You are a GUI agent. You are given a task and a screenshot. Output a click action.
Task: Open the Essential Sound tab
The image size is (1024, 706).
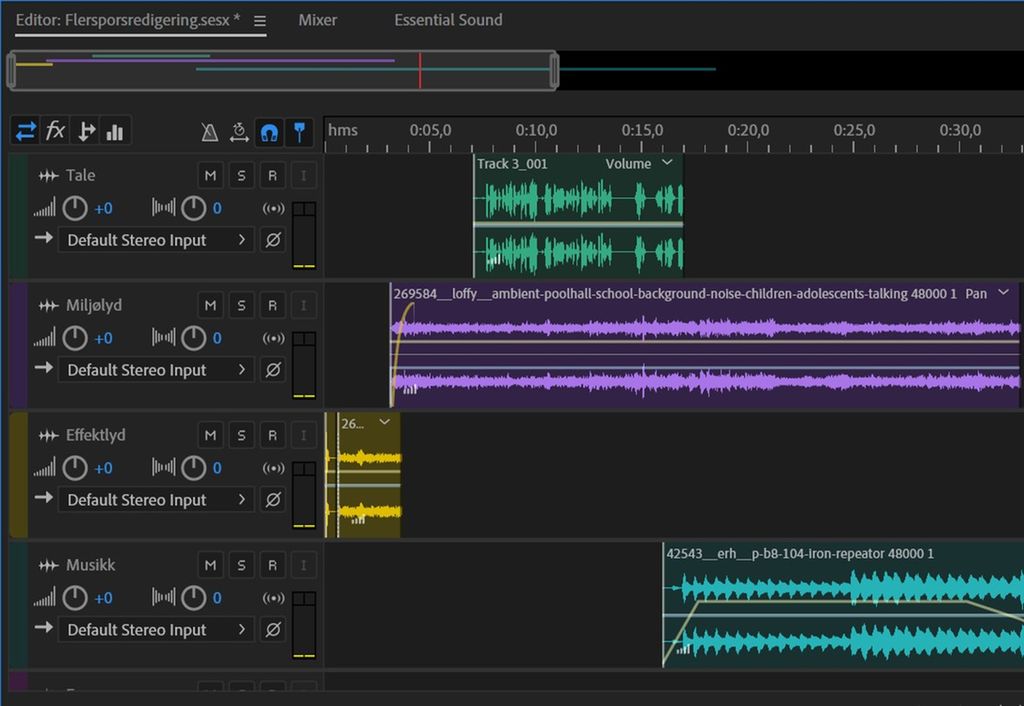pyautogui.click(x=448, y=20)
